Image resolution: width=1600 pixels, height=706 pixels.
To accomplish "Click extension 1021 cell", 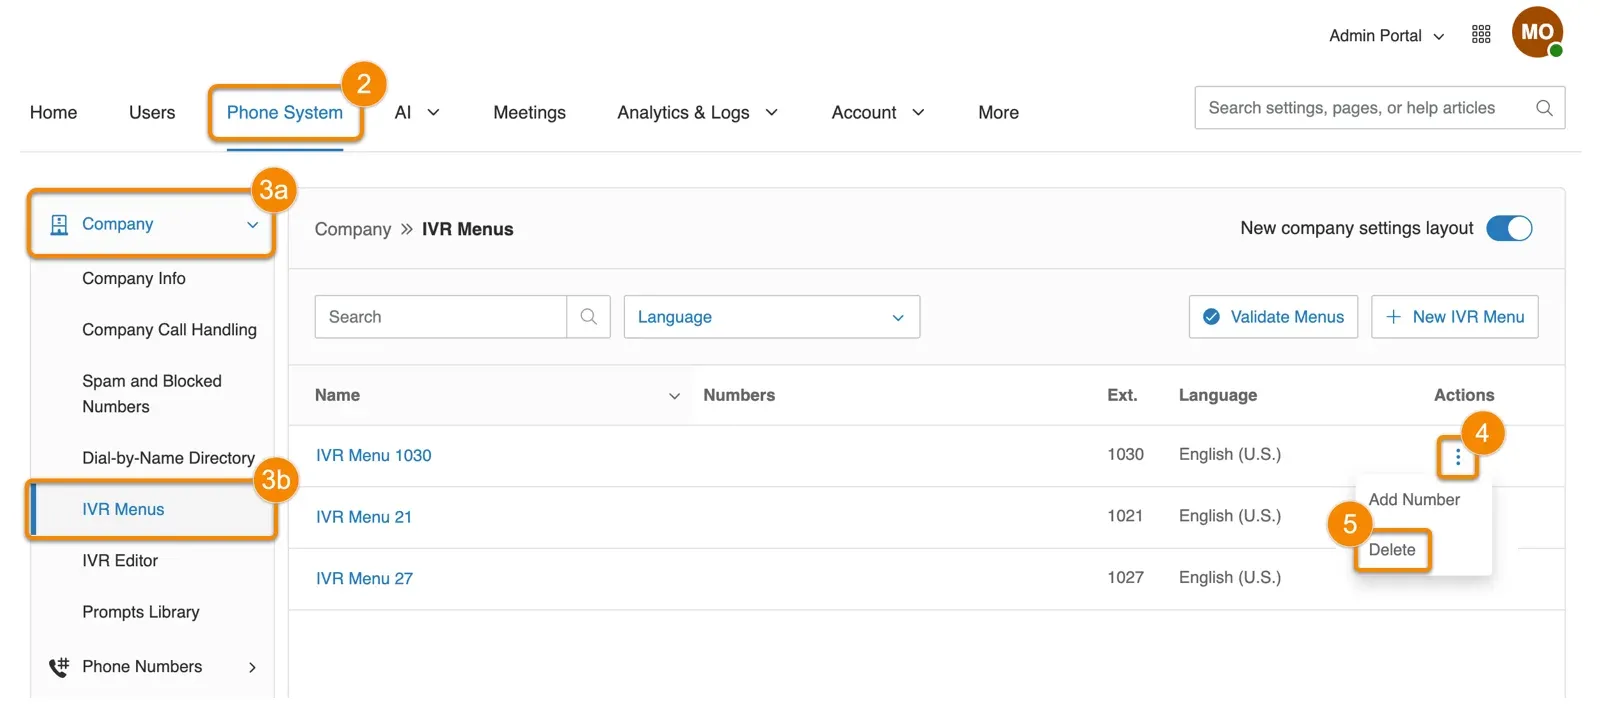I will (x=1125, y=516).
